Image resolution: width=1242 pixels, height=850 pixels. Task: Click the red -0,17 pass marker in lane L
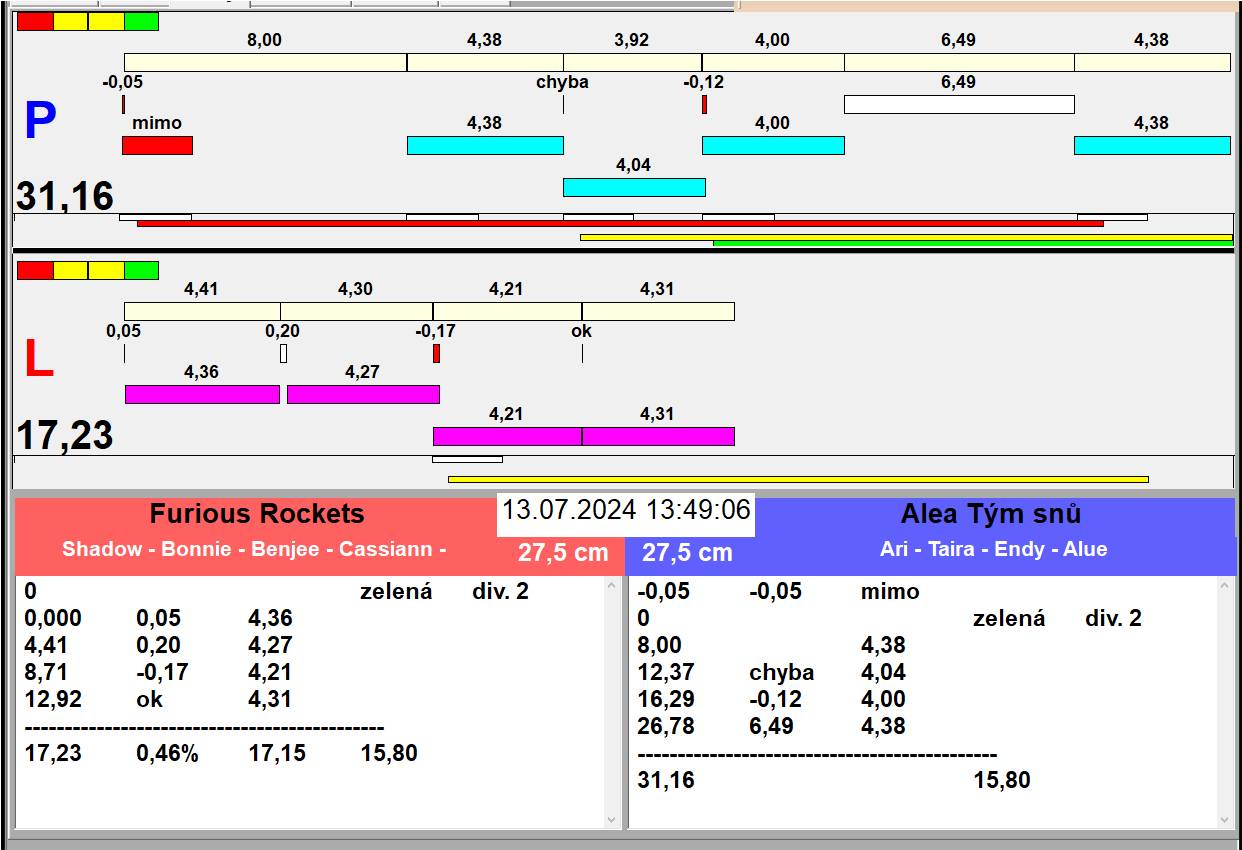(436, 353)
